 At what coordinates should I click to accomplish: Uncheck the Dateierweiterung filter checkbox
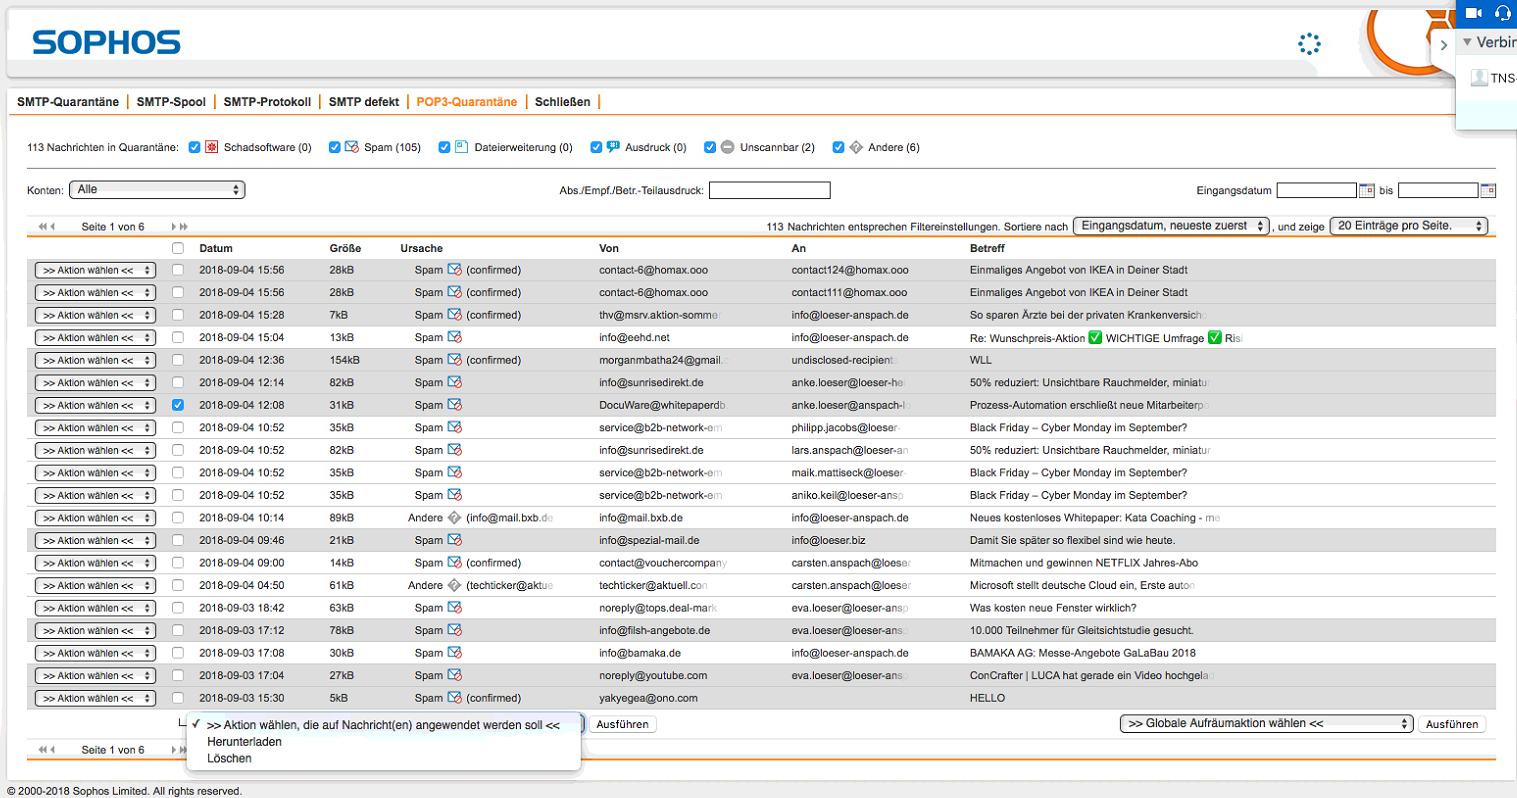[444, 147]
